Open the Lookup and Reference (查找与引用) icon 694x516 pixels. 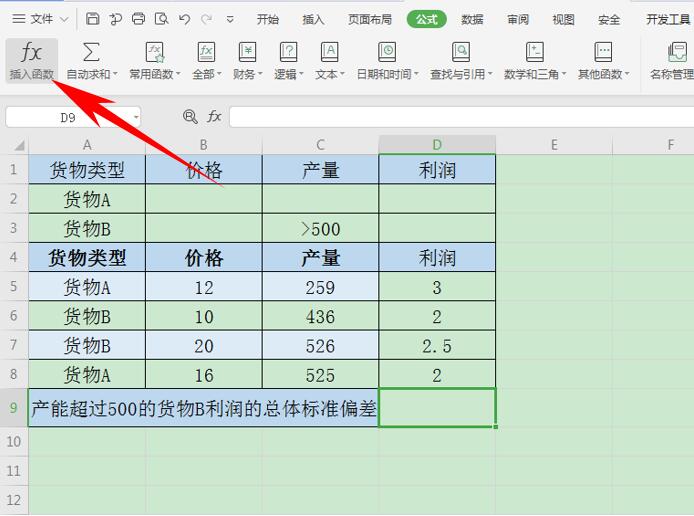pyautogui.click(x=461, y=53)
